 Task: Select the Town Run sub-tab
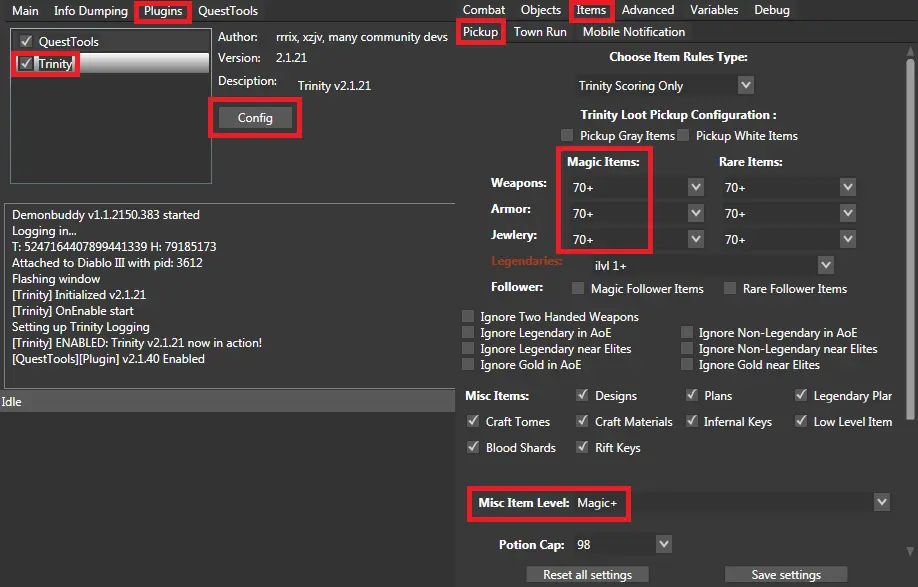click(540, 32)
